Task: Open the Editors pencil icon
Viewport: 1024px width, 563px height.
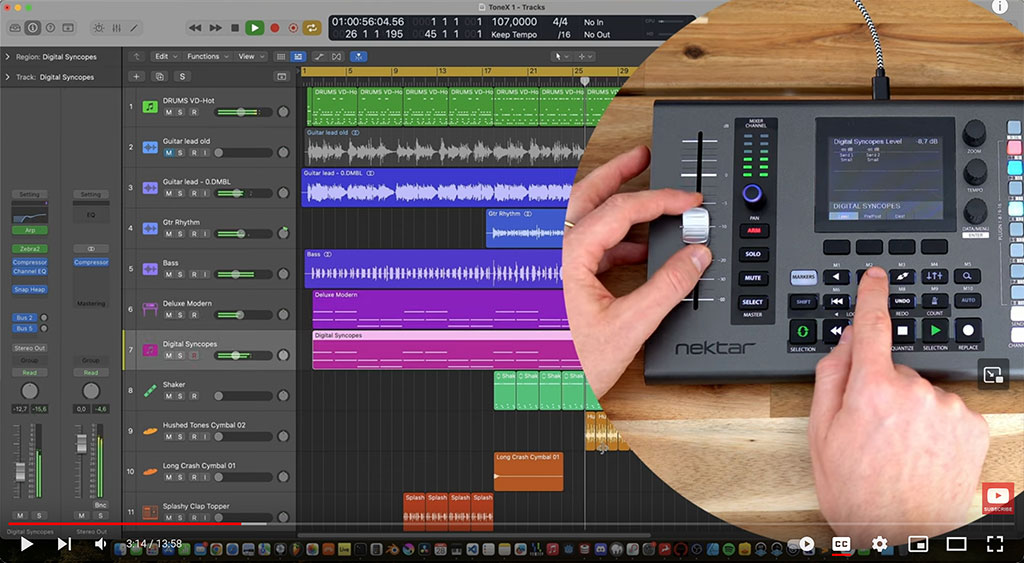Action: click(134, 28)
